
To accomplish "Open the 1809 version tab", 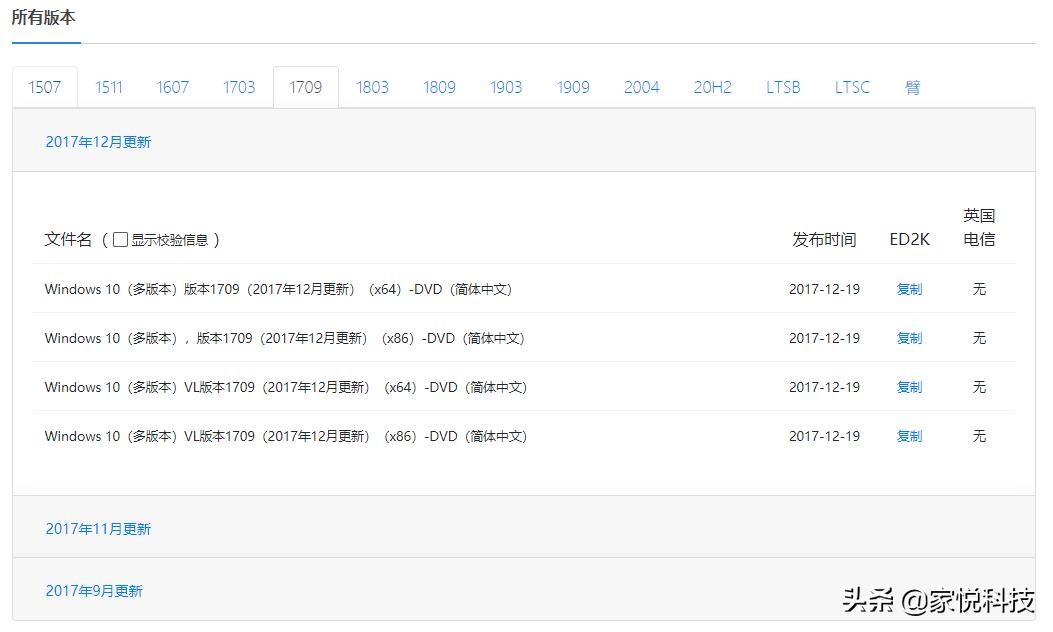I will [x=439, y=87].
